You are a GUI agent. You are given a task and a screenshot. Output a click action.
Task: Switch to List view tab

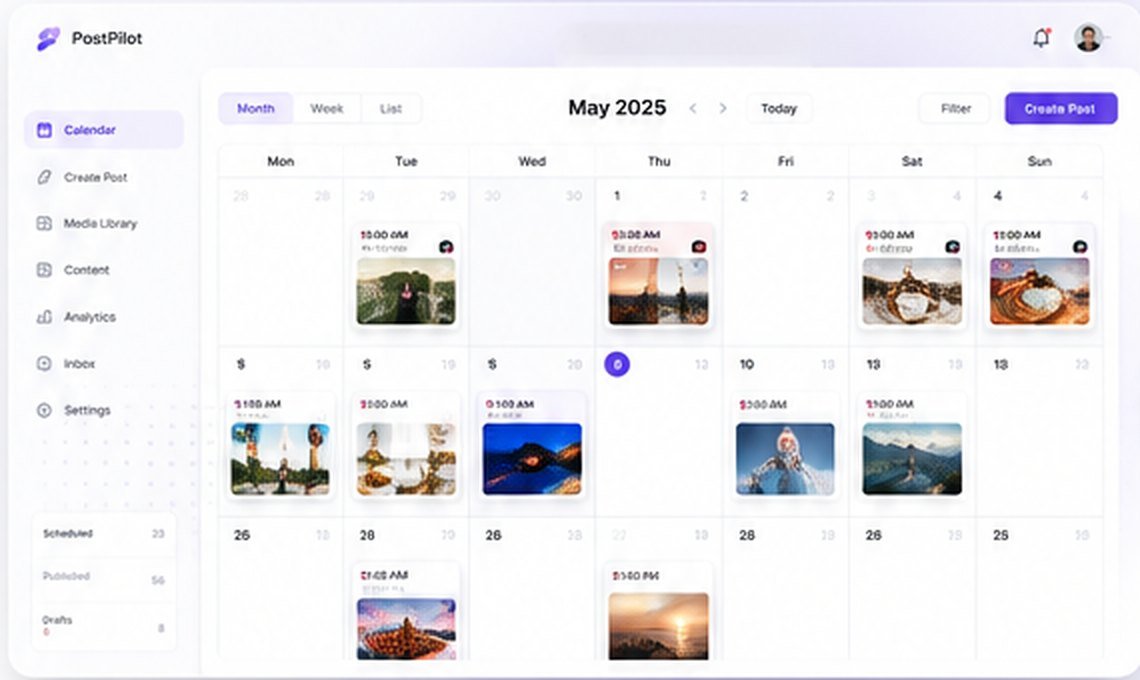pos(390,108)
